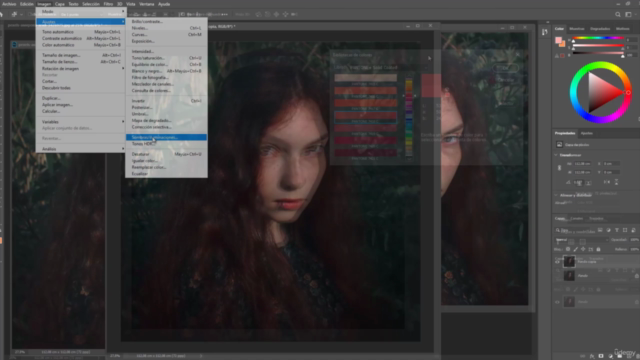
Task: Choose Invertir from Ajustes submenu
Action: pyautogui.click(x=167, y=101)
